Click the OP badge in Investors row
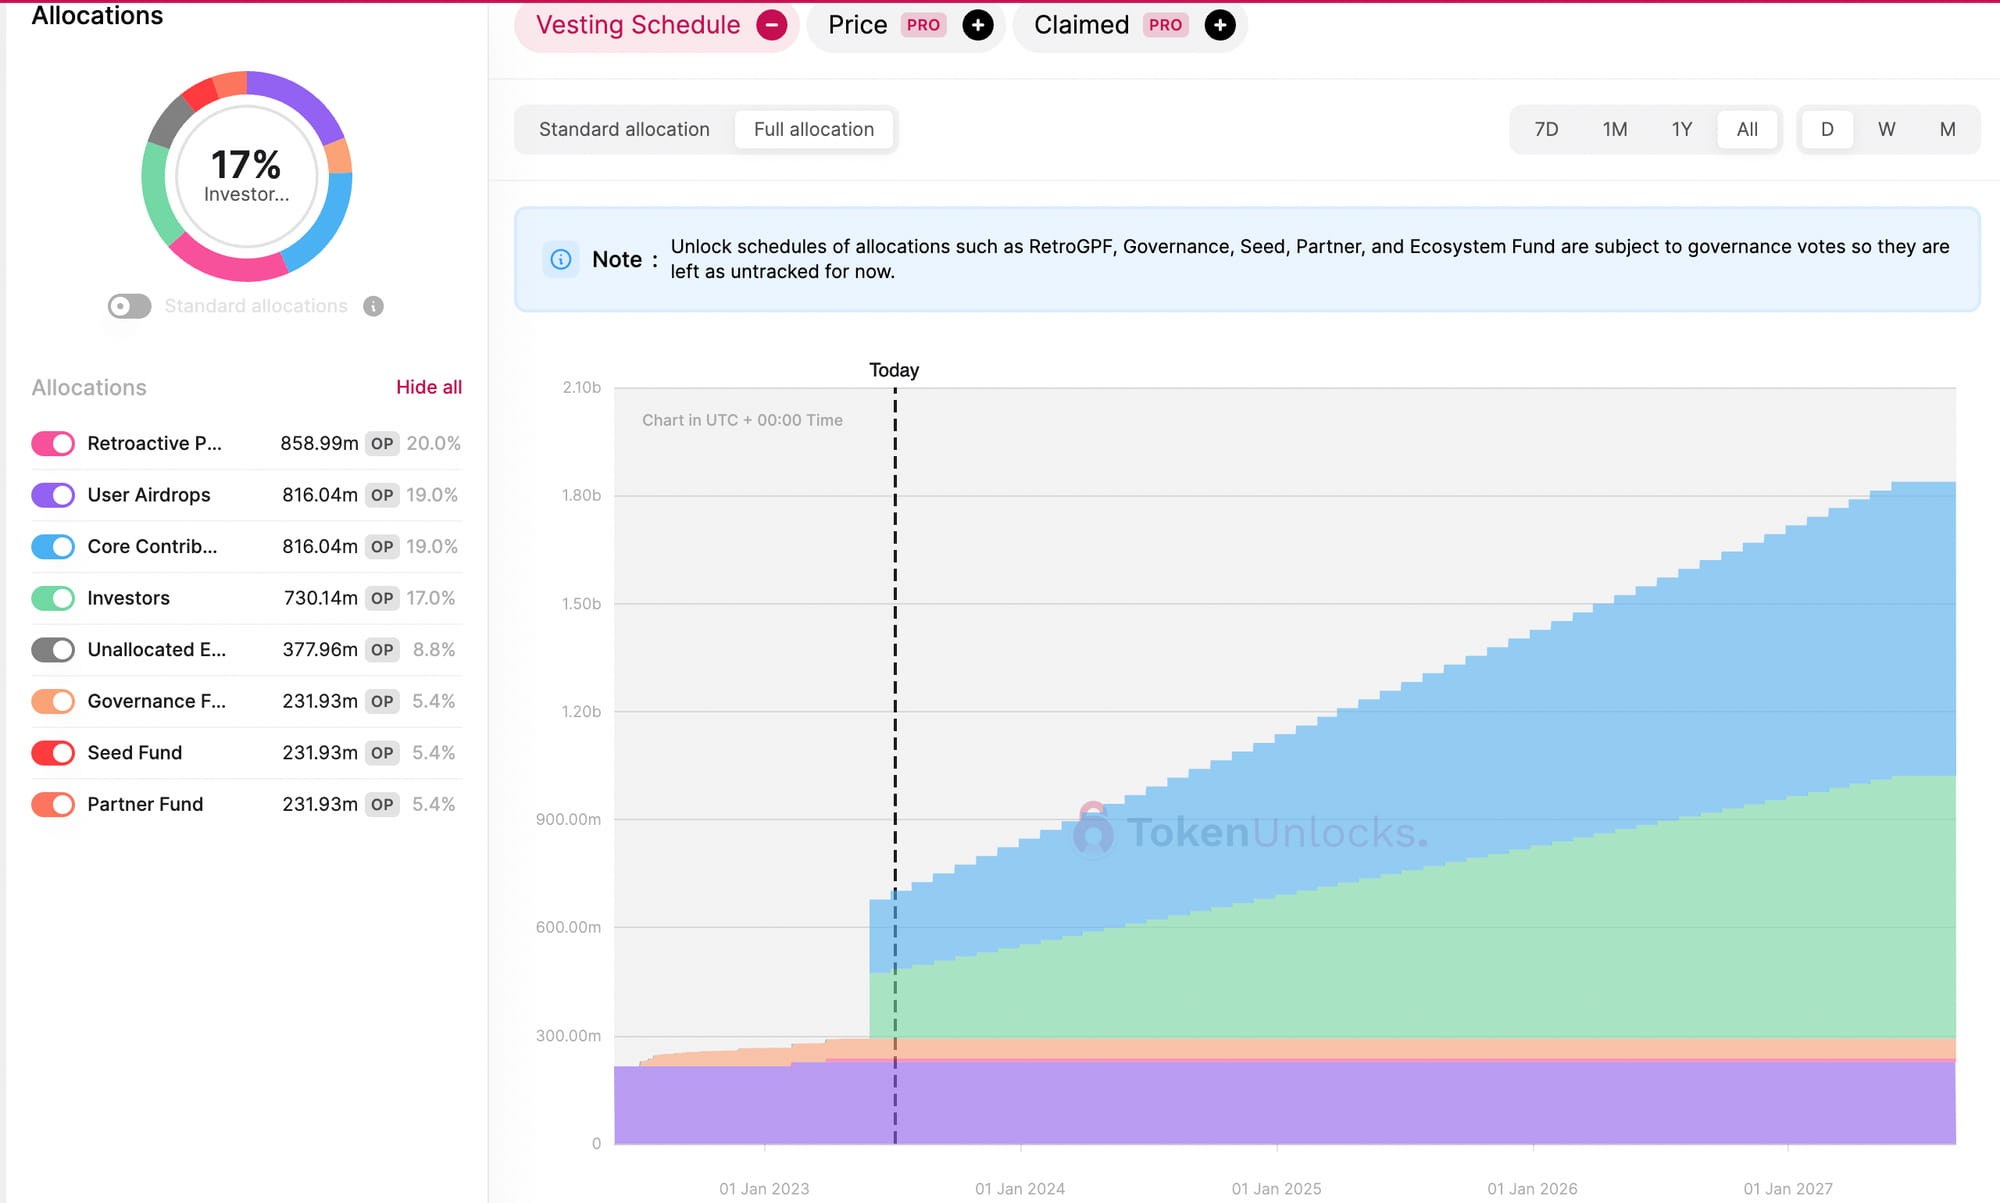This screenshot has width=2000, height=1203. click(382, 598)
